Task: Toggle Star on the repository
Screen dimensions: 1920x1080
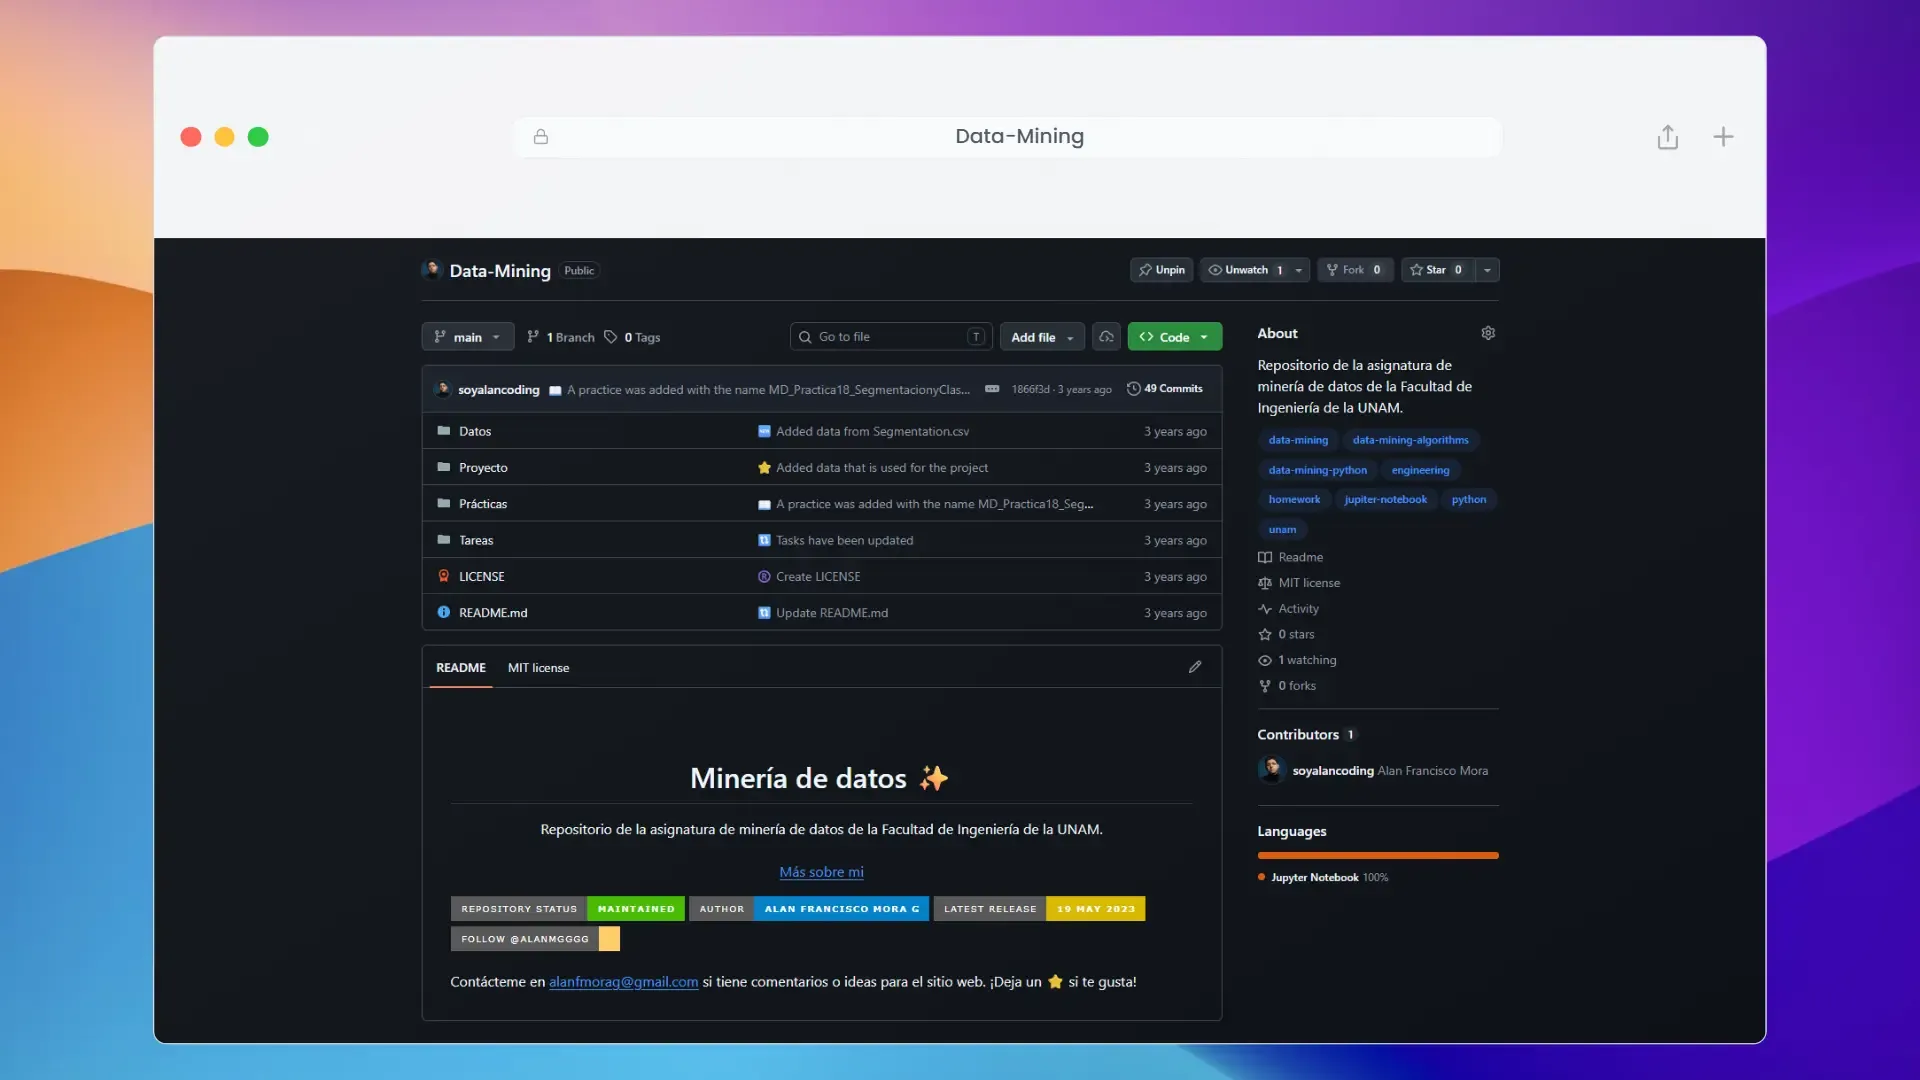Action: (x=1437, y=270)
